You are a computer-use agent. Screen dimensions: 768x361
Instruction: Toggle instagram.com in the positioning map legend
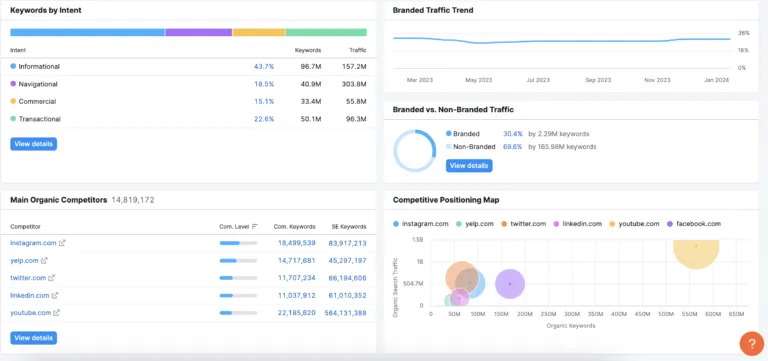pos(421,224)
